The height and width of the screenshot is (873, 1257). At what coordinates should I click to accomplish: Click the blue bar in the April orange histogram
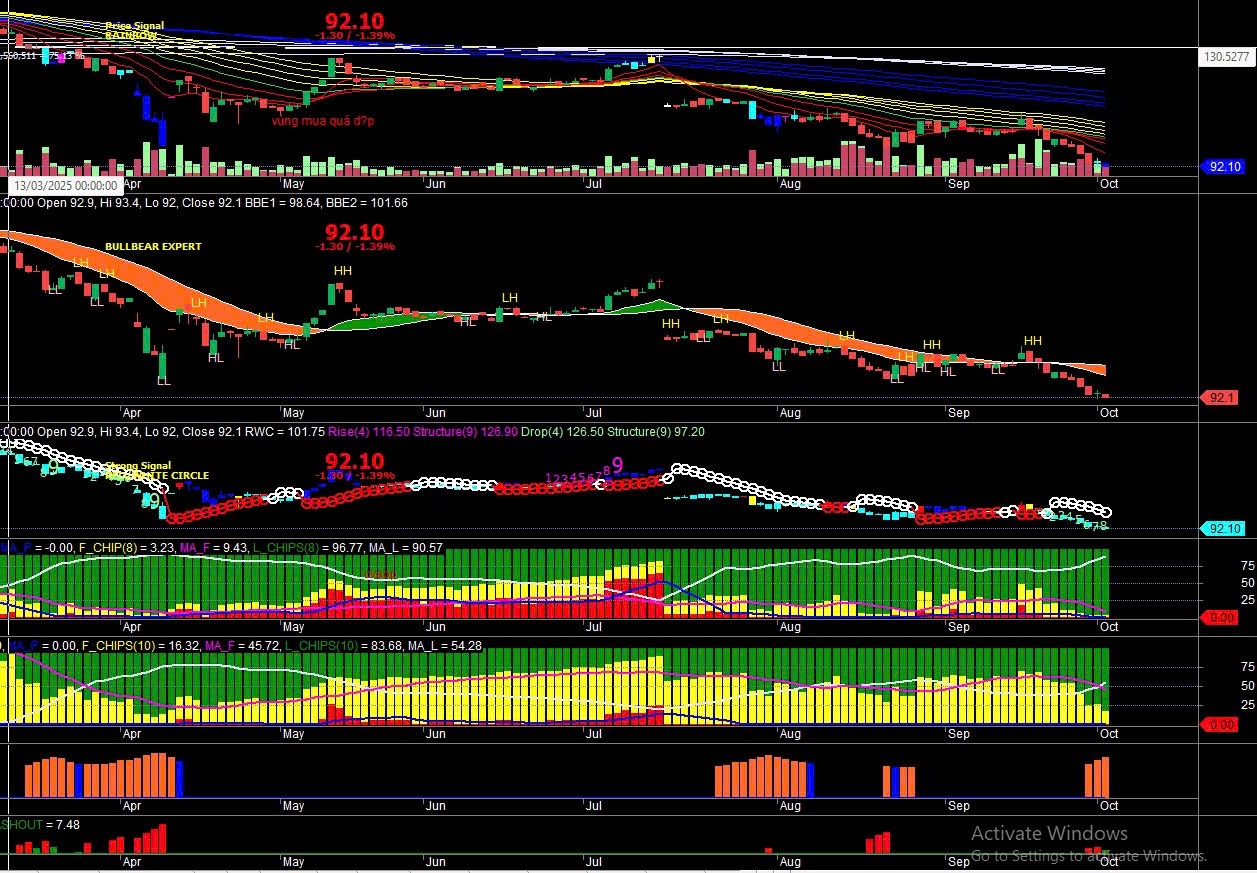181,778
